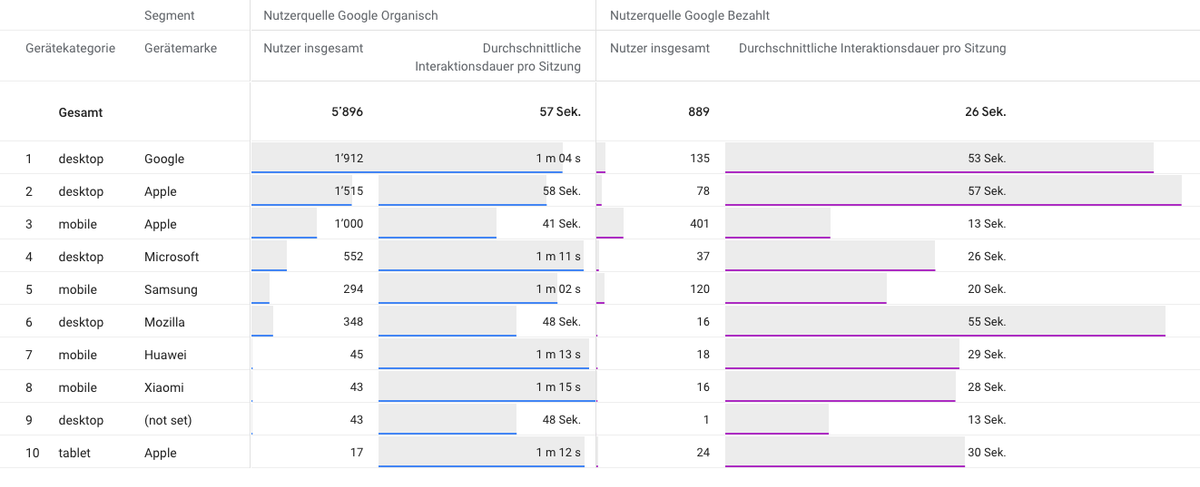Sort by paid Nutzer insgesamt column
The image size is (1200, 487).
point(660,48)
